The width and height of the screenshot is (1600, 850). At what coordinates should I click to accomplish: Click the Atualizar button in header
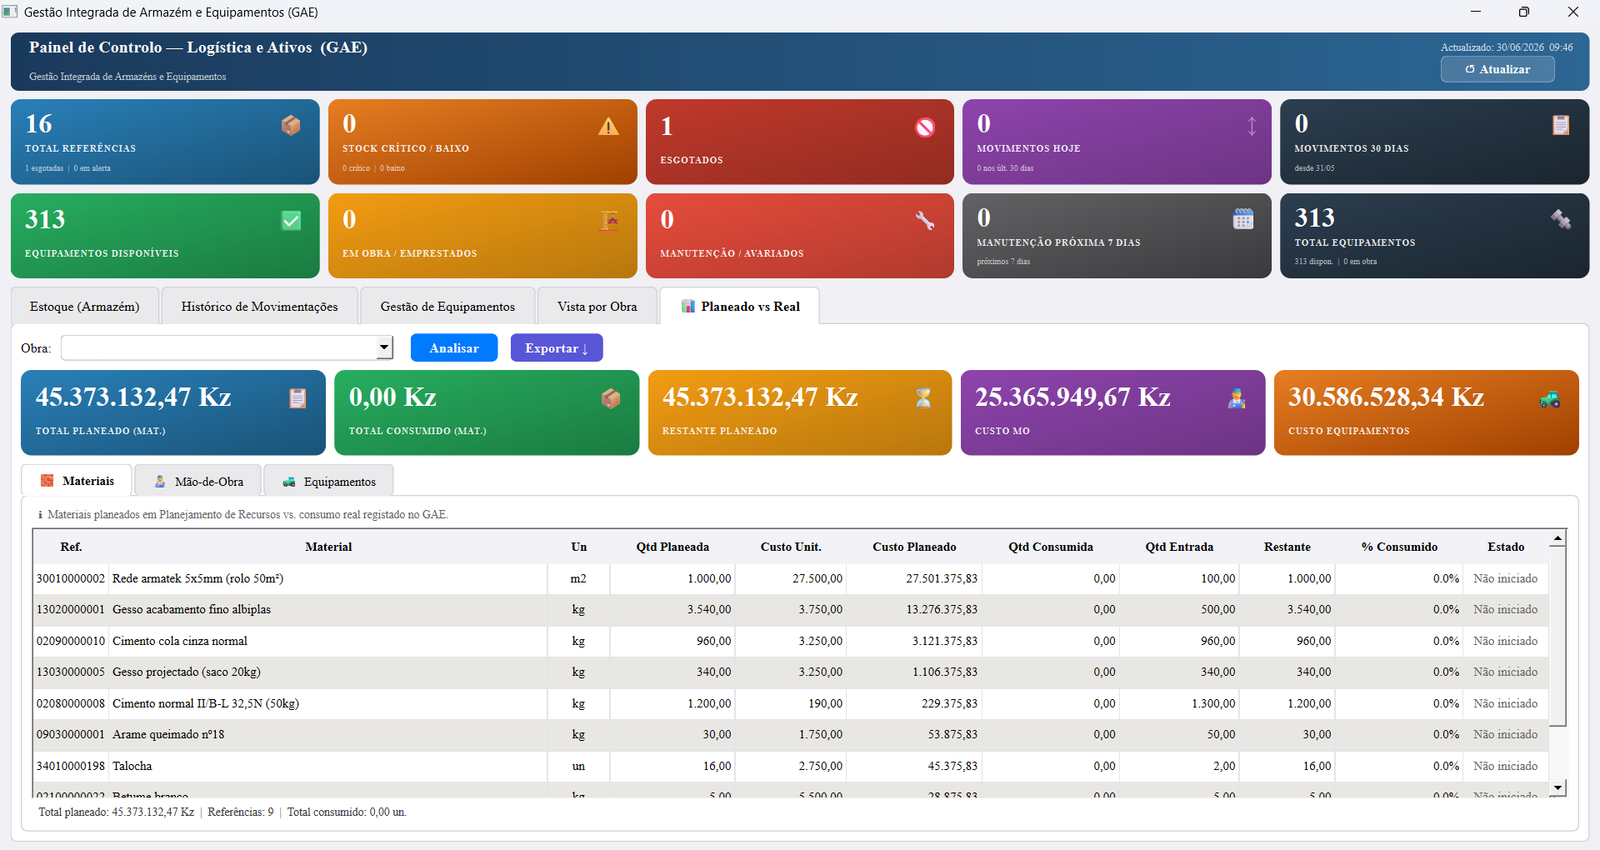(x=1498, y=69)
